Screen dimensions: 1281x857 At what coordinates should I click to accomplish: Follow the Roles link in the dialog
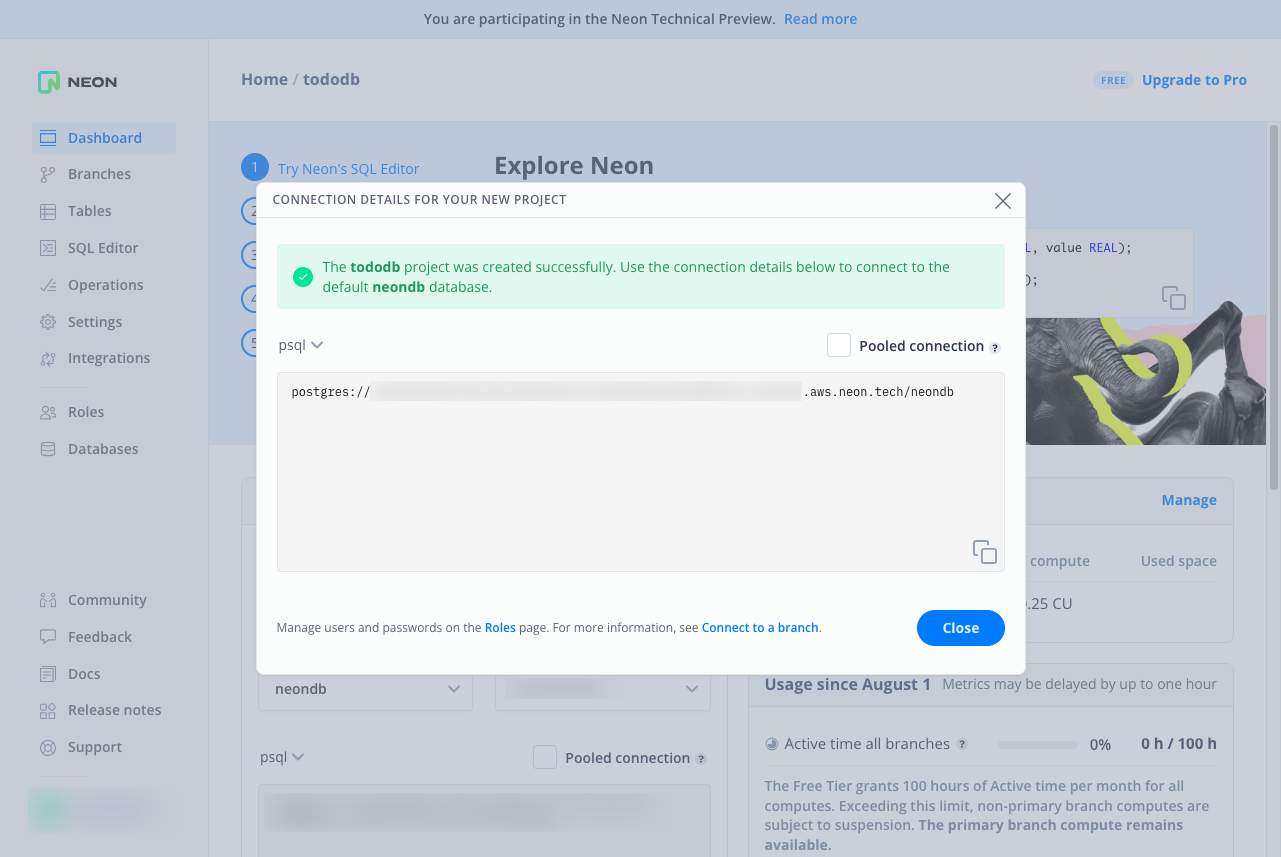pos(500,628)
